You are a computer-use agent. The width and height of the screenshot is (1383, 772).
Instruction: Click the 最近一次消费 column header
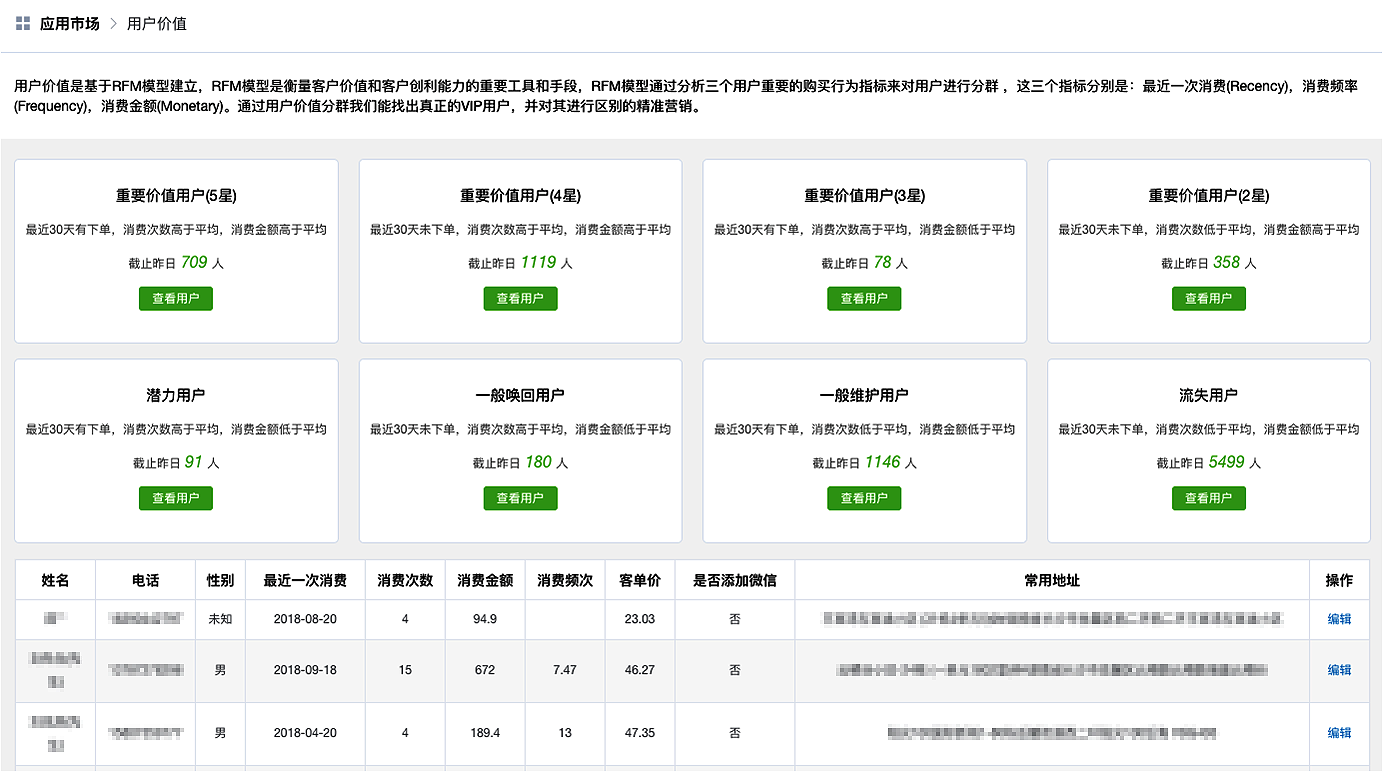(305, 580)
